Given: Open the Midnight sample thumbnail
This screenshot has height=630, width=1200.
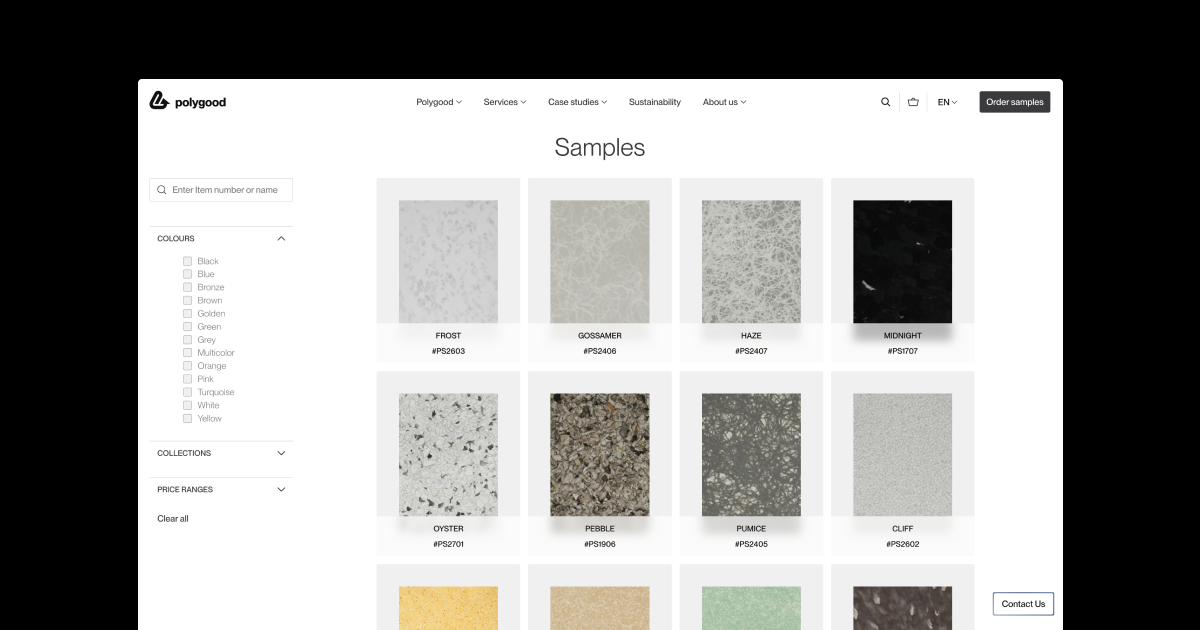Looking at the screenshot, I should click(x=903, y=261).
